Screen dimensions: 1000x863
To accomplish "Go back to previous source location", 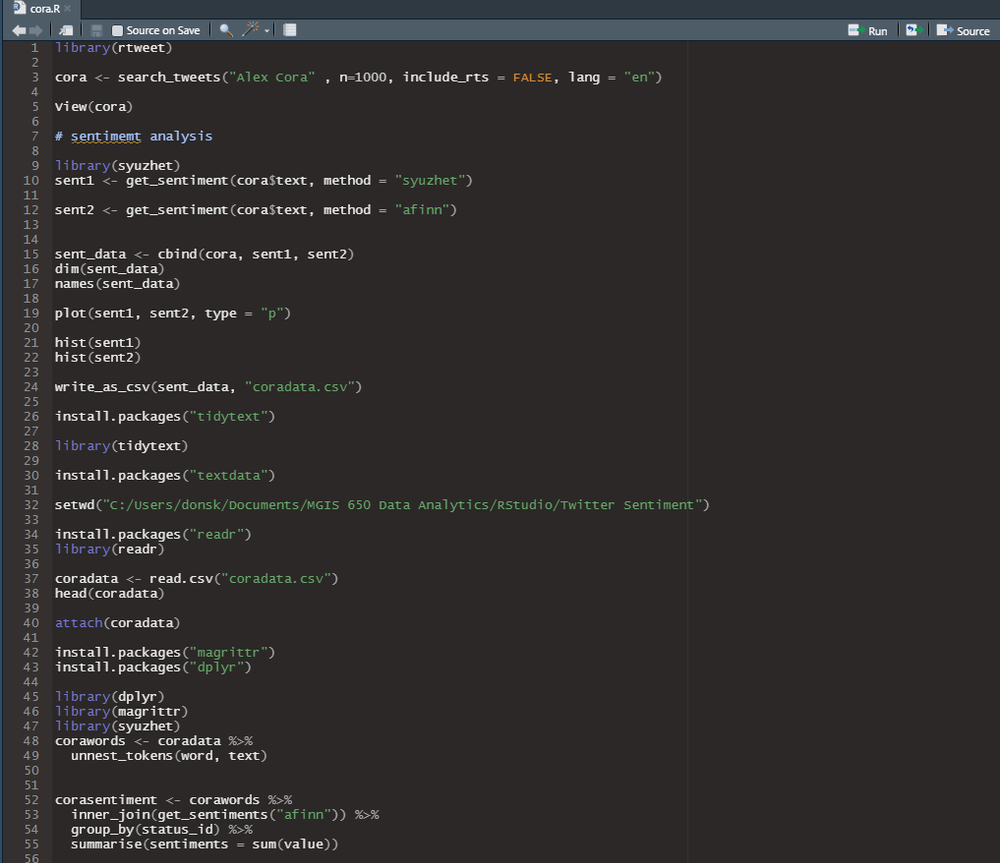I will pos(19,30).
